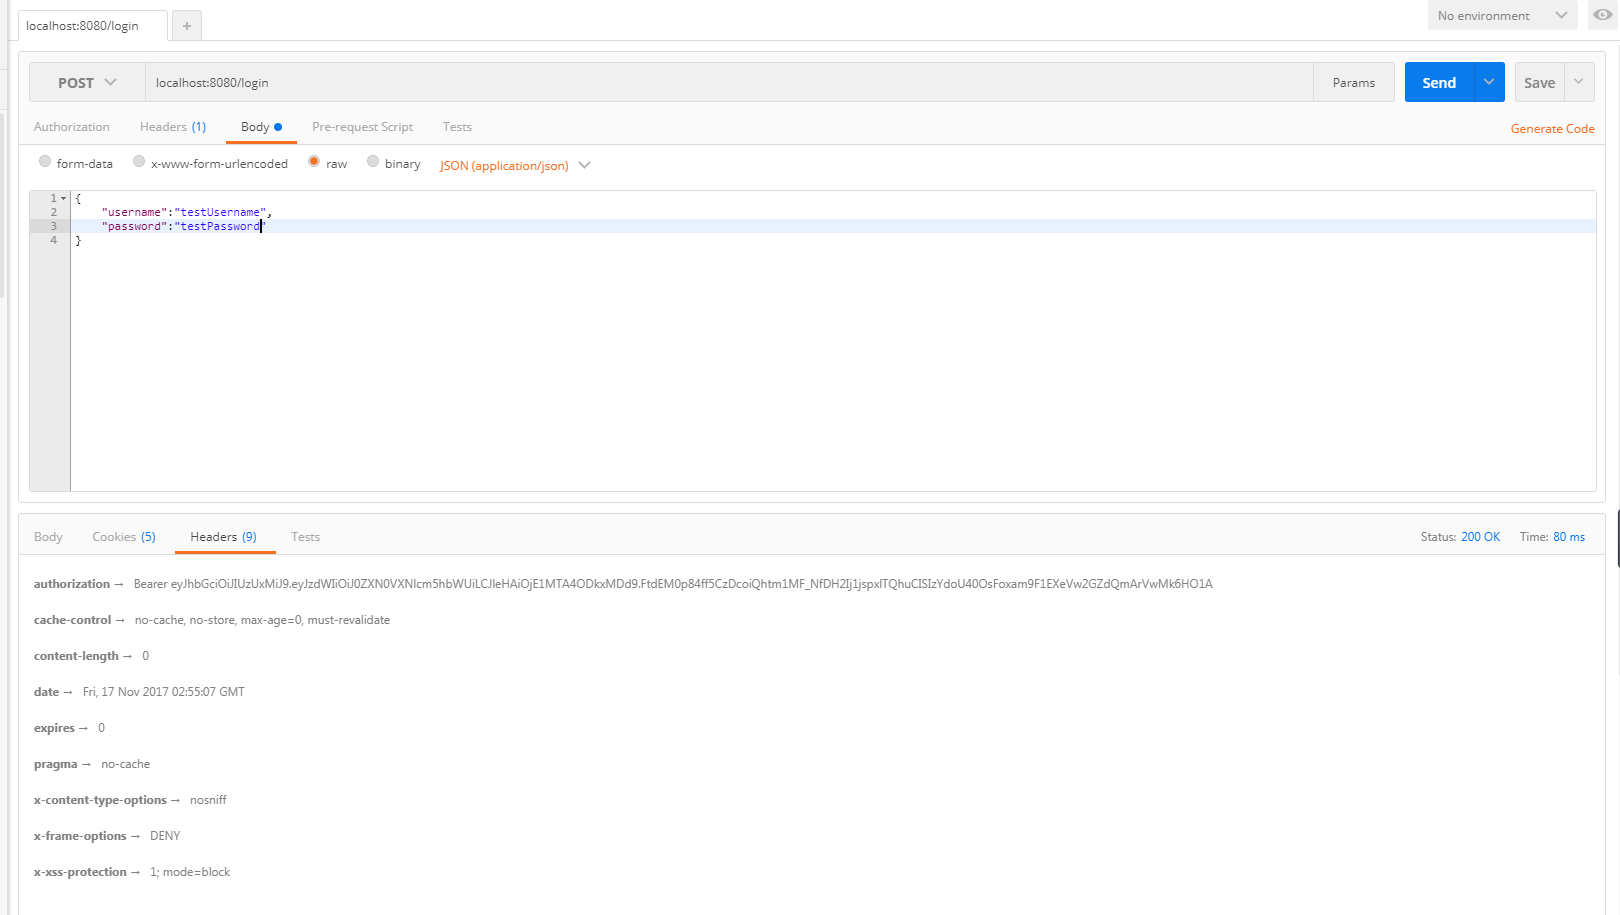Open the response Cookies (5) tab
The width and height of the screenshot is (1620, 915).
pos(124,537)
